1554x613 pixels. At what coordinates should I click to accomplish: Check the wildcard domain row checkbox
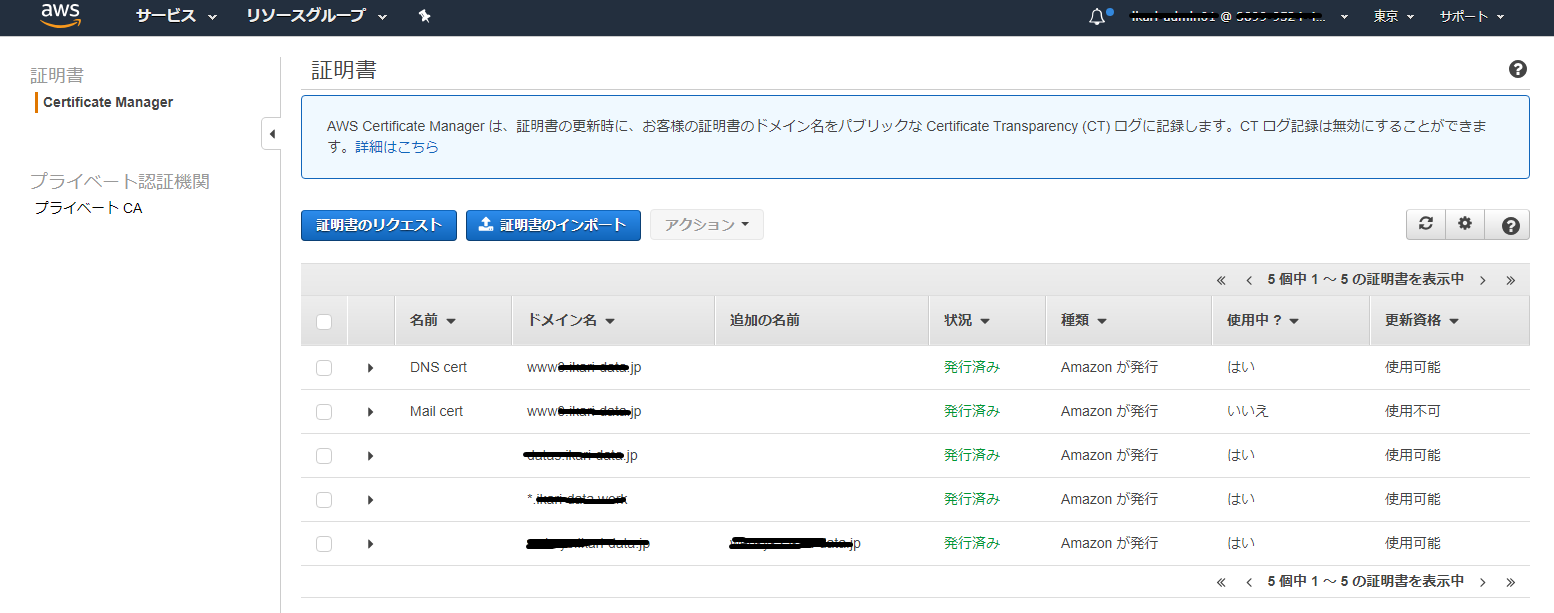coord(324,500)
